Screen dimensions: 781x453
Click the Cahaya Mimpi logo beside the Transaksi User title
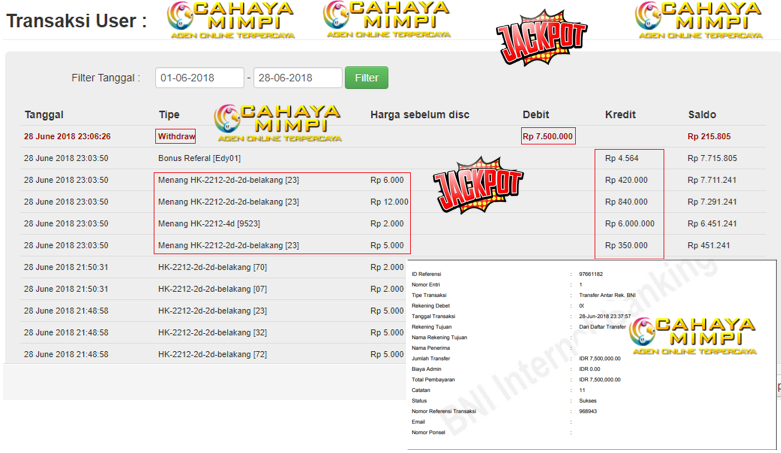click(230, 20)
